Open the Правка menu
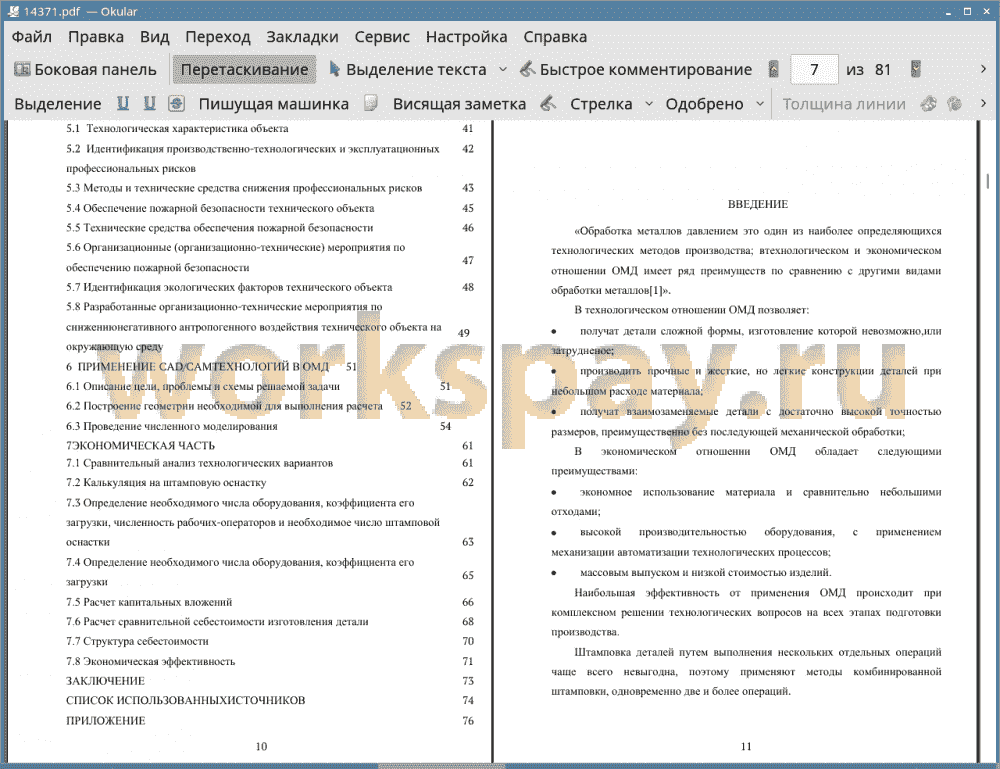 coord(96,37)
